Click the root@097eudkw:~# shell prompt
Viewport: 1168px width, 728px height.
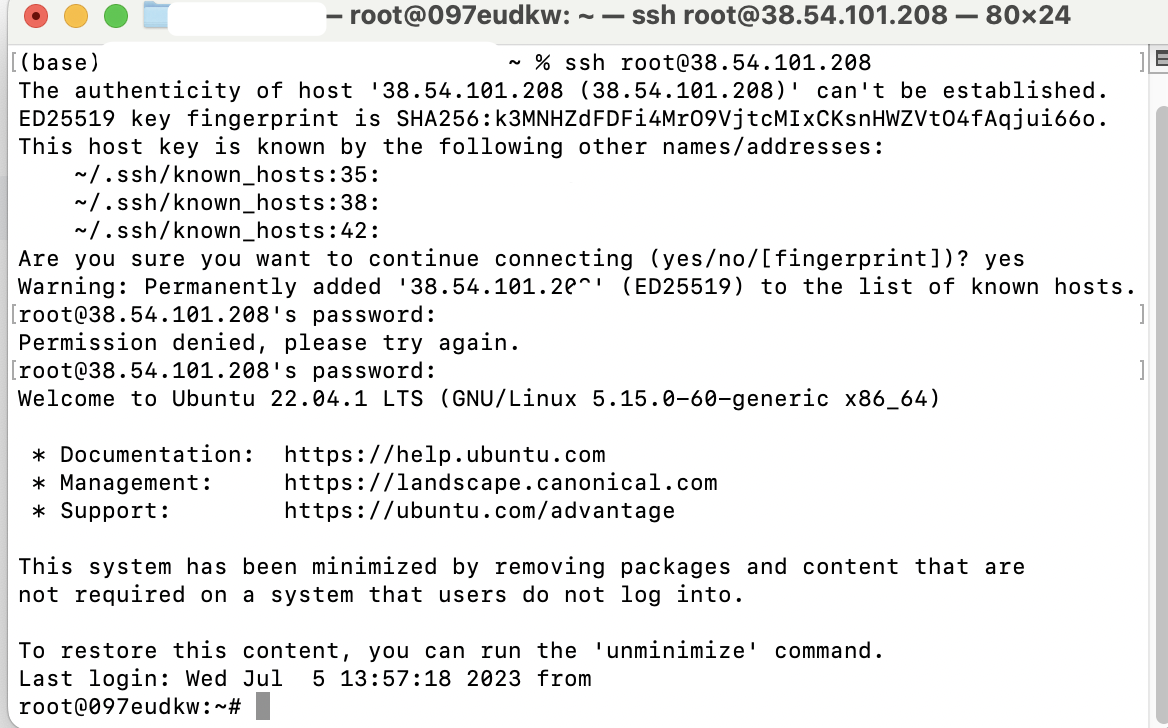point(130,707)
